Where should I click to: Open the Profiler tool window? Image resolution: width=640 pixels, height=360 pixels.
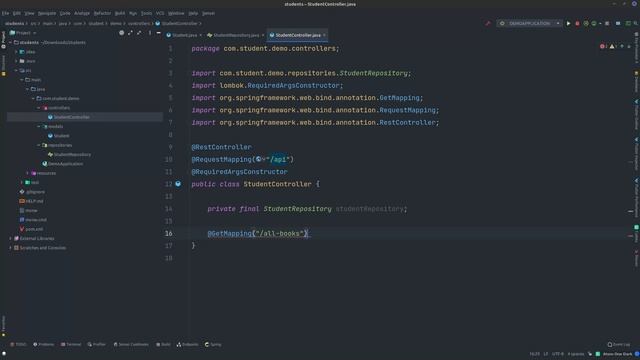click(96, 344)
